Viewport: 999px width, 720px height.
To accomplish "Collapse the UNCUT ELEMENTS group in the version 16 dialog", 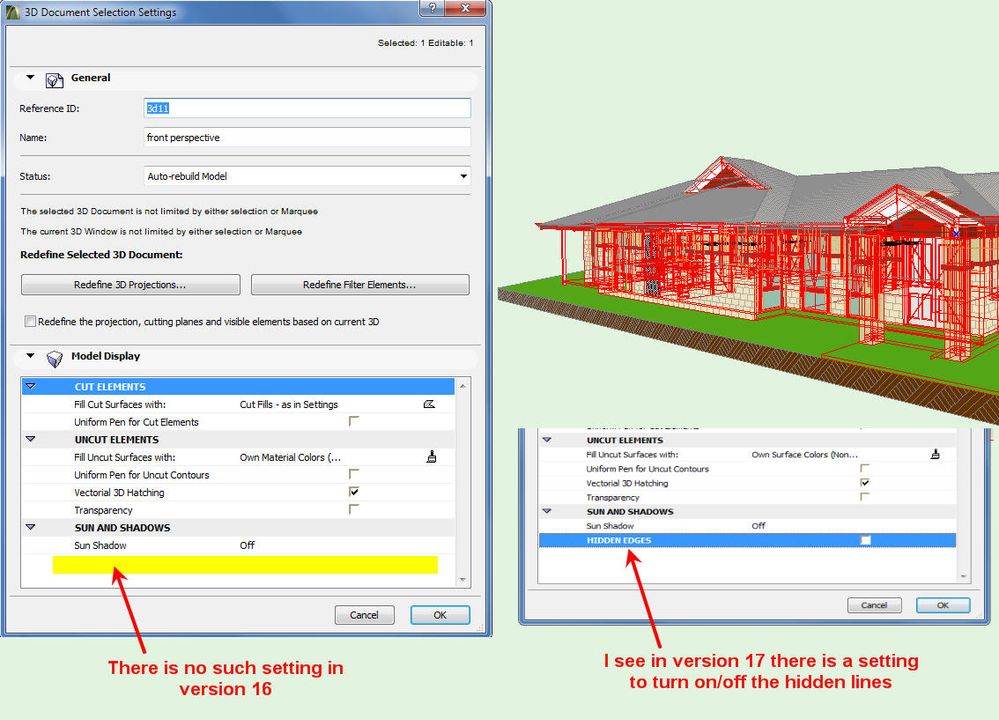I will coord(30,439).
